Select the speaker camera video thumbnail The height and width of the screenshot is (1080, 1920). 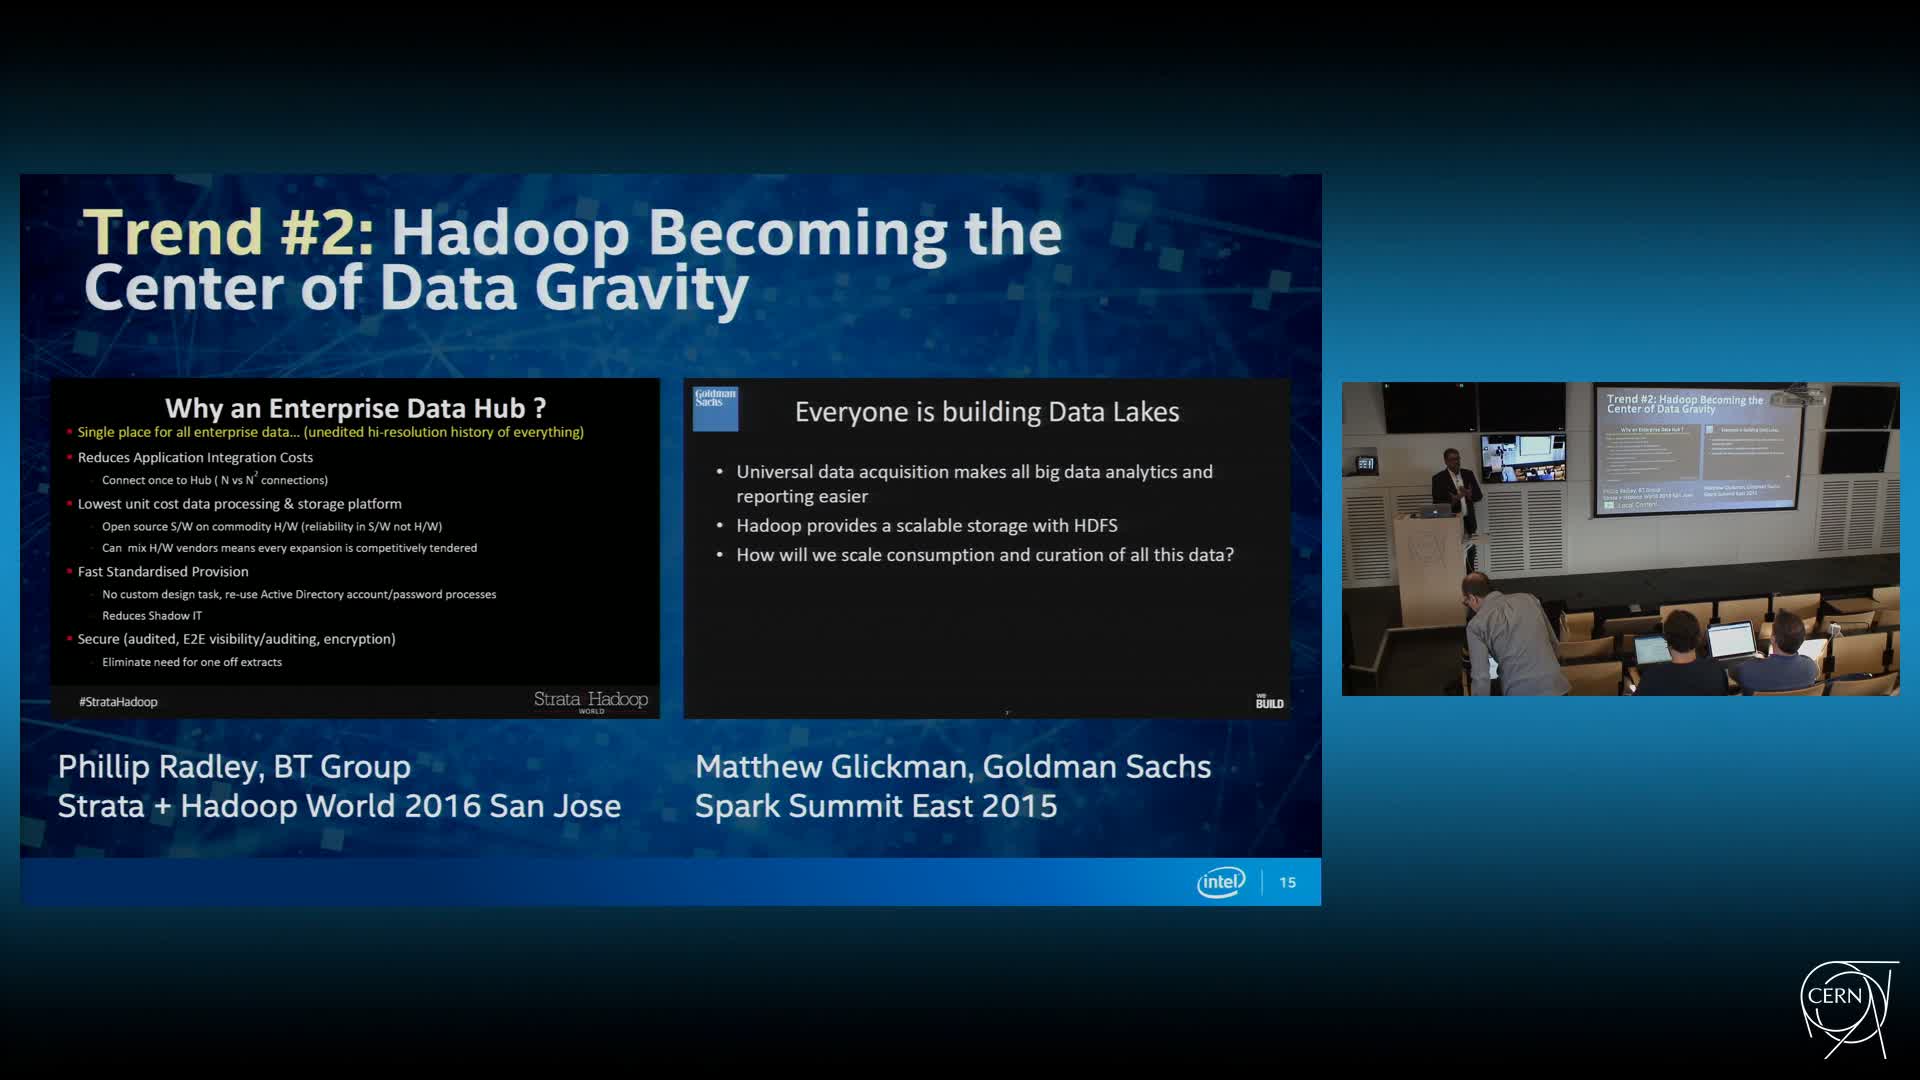[1620, 538]
